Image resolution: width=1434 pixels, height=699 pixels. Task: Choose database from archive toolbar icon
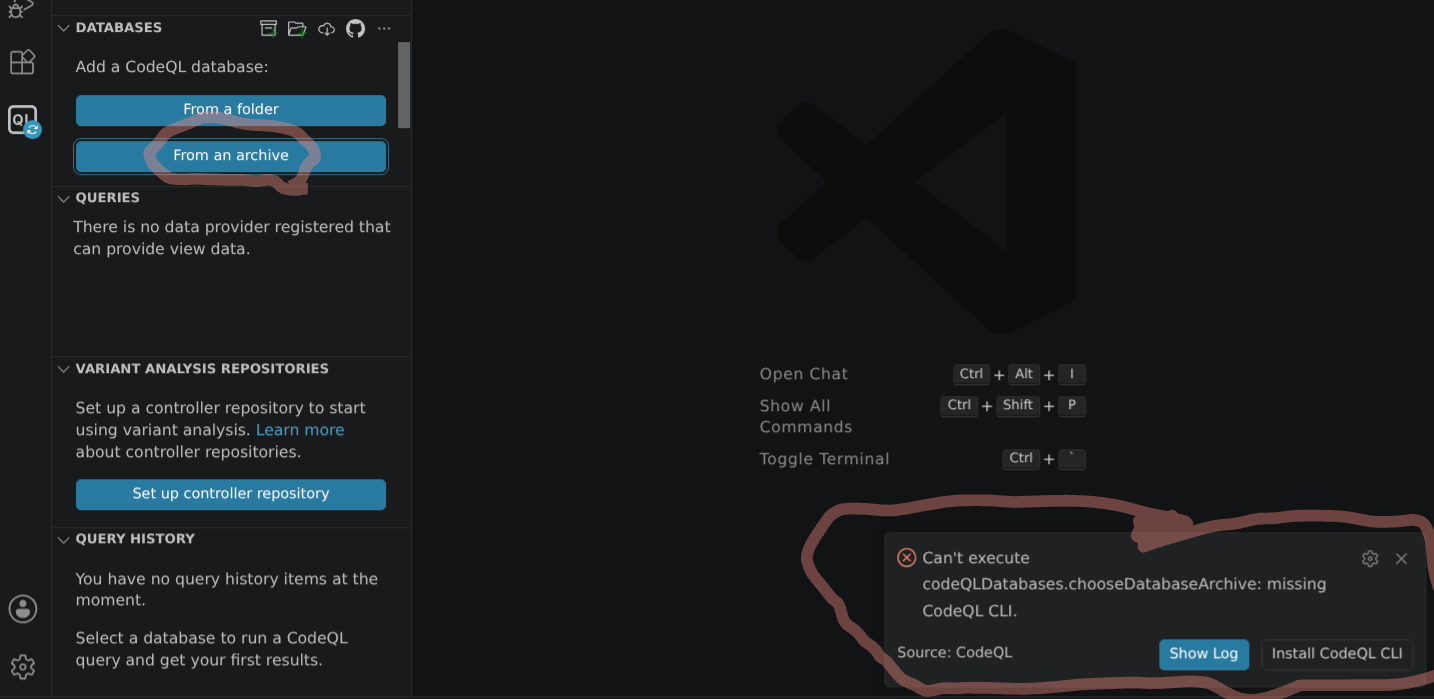[269, 28]
